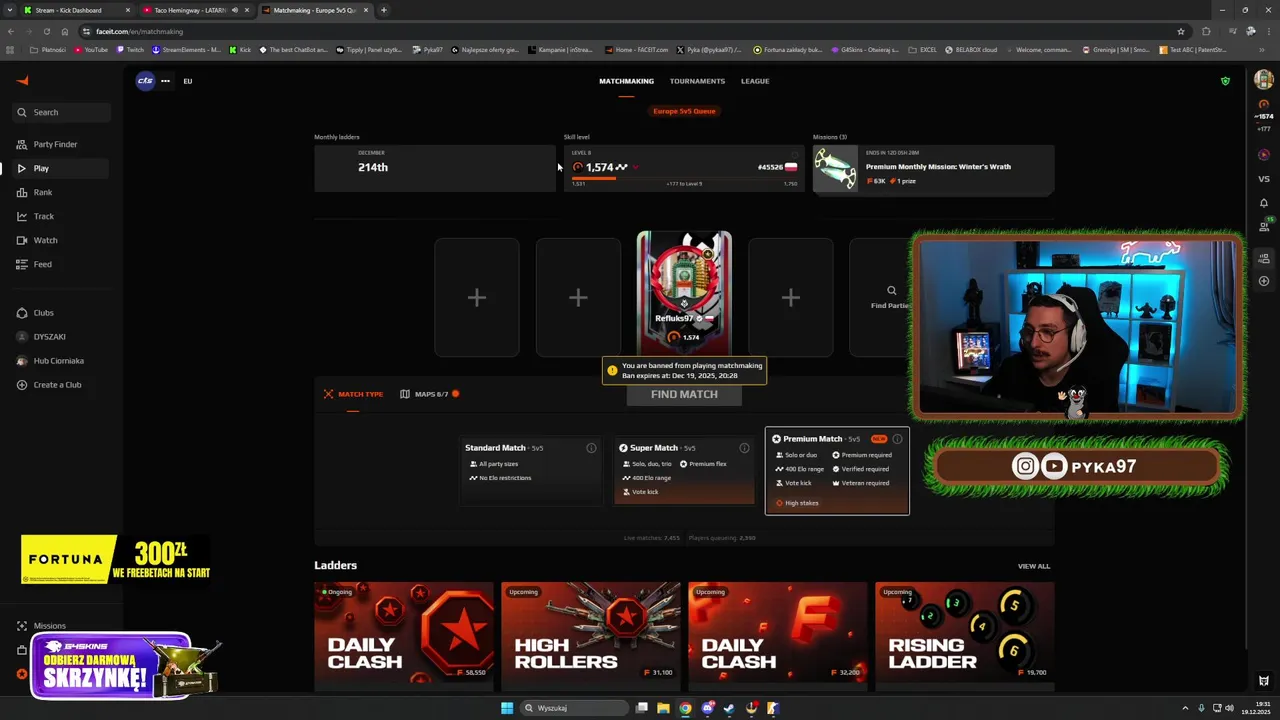Image resolution: width=1280 pixels, height=720 pixels.
Task: Click the shop bag icon in sidebar
Action: click(x=22, y=650)
